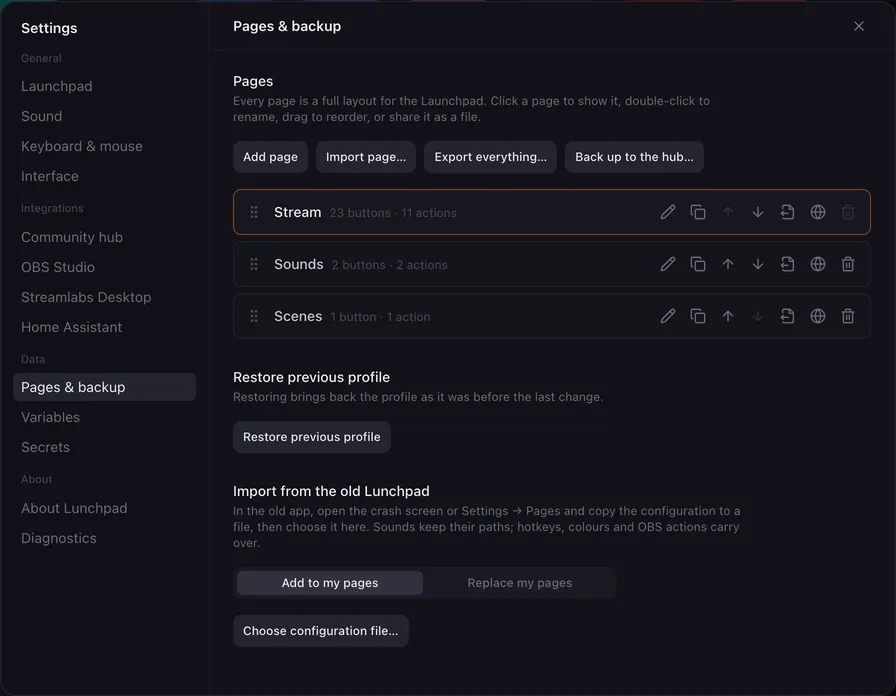The width and height of the screenshot is (896, 696).
Task: Open Variables settings section
Action: click(x=105, y=417)
